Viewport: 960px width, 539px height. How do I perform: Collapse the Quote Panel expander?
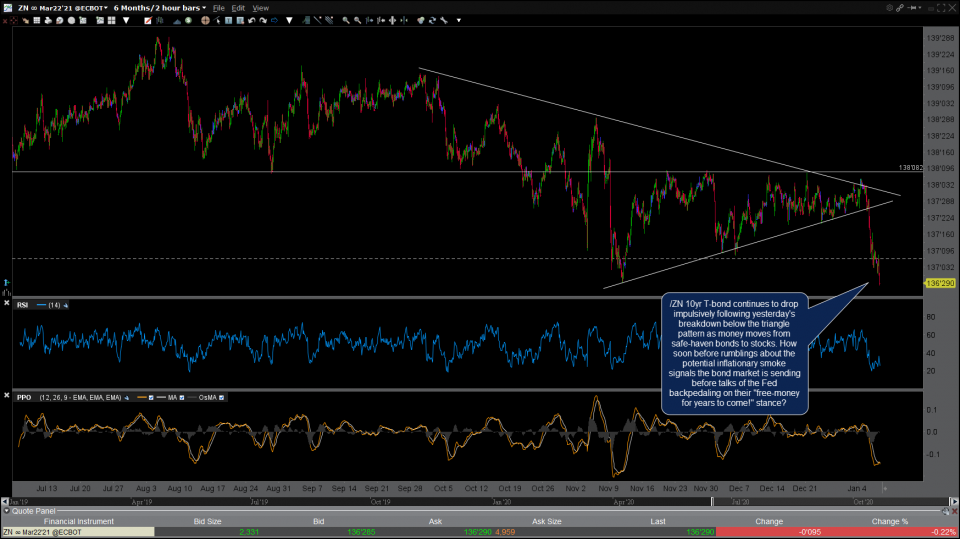coord(5,513)
